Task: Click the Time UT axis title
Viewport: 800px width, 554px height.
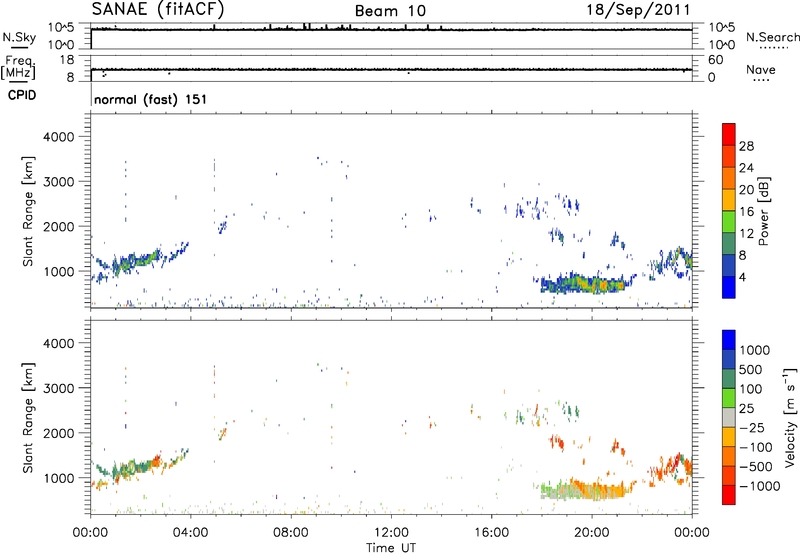Action: pyautogui.click(x=391, y=548)
